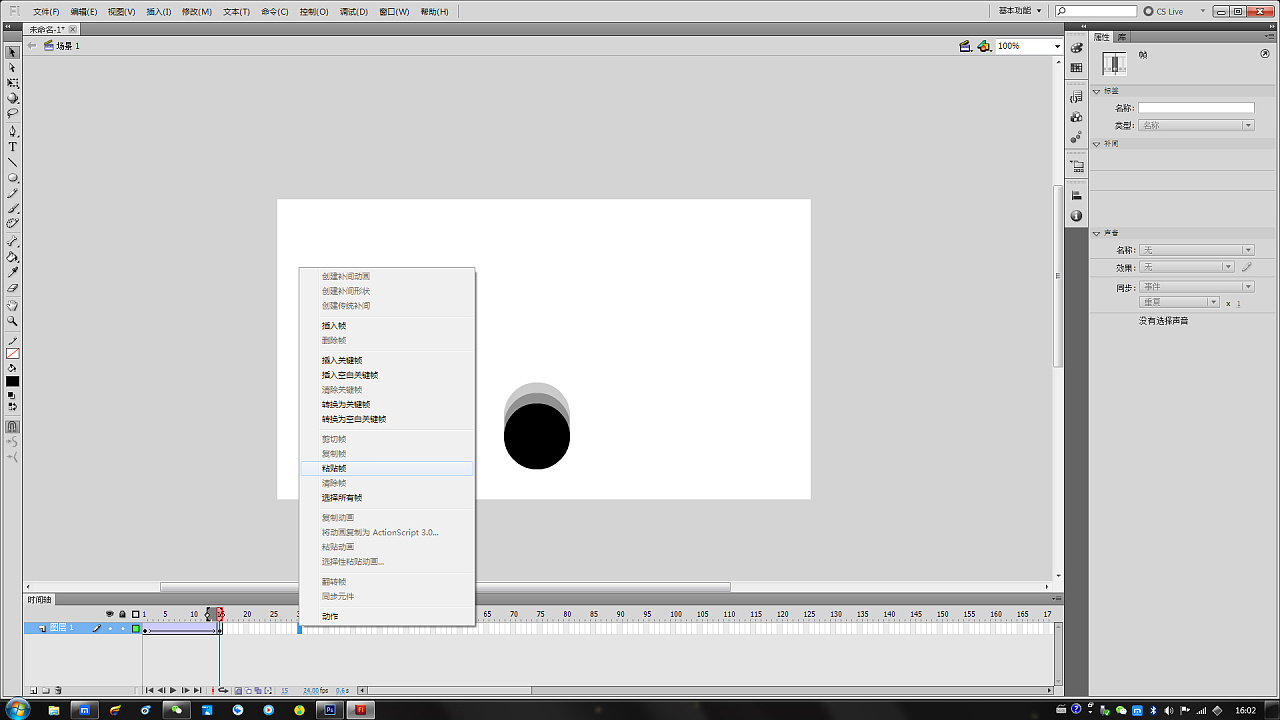Click 插入关键帧 in the context menu
Screen dimensions: 1280x720
pos(342,360)
